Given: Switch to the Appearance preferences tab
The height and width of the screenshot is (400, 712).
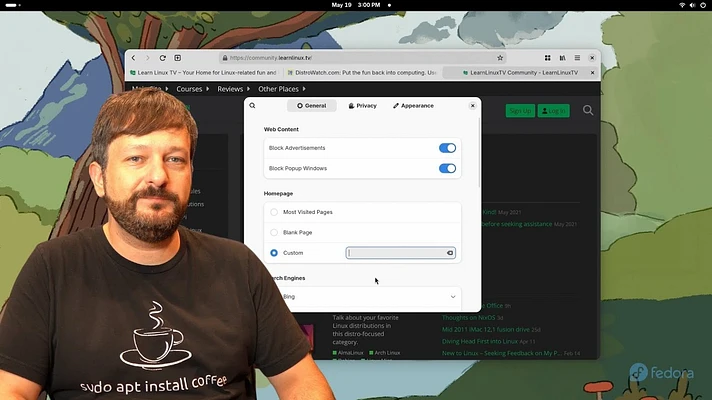Looking at the screenshot, I should 413,106.
